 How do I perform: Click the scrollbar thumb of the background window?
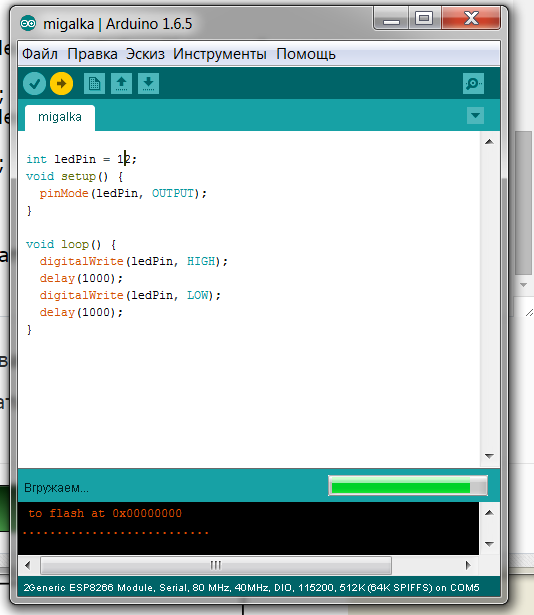pyautogui.click(x=523, y=204)
